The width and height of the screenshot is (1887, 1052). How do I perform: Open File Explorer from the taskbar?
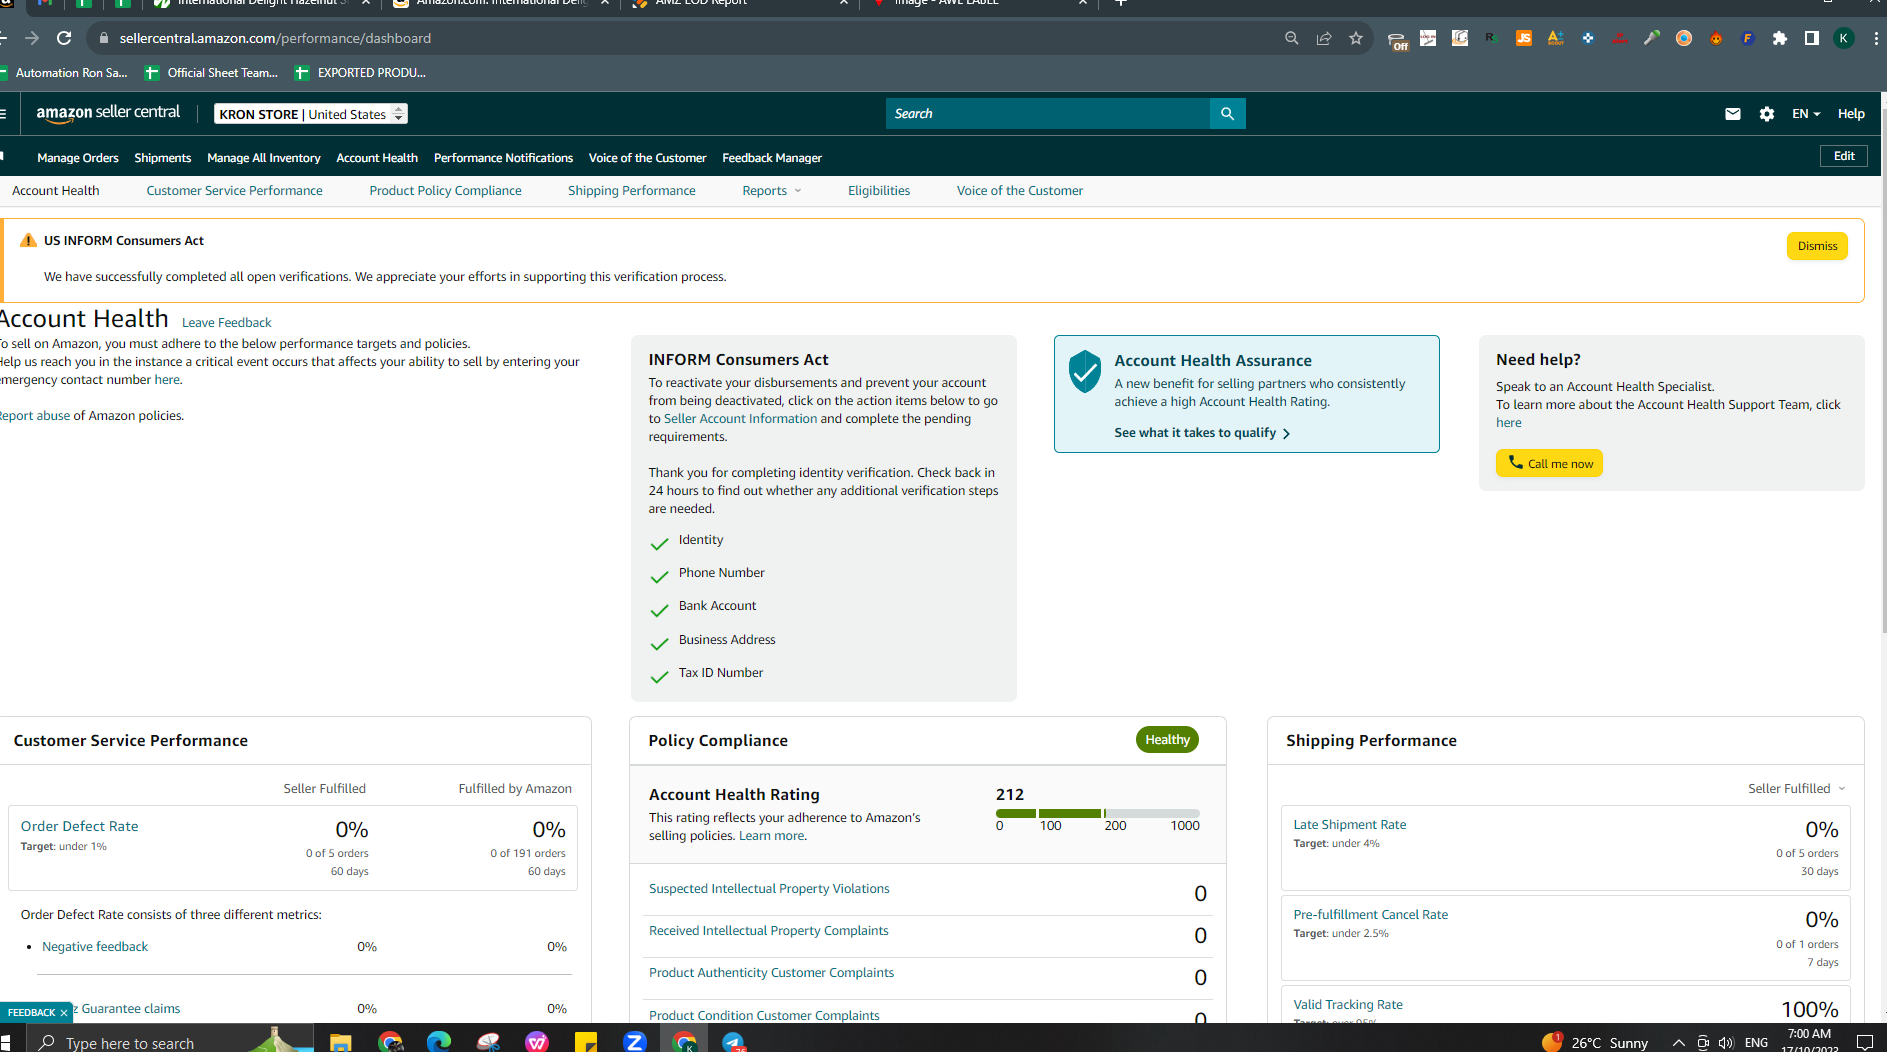(341, 1042)
